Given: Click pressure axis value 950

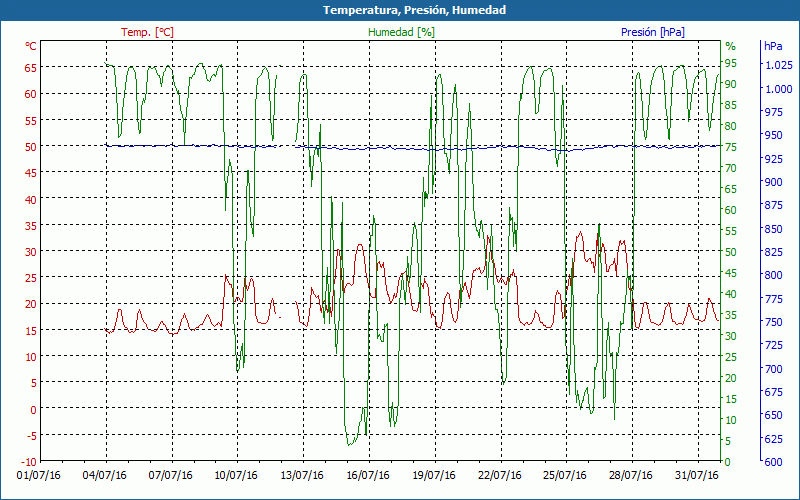Looking at the screenshot, I should 773,135.
